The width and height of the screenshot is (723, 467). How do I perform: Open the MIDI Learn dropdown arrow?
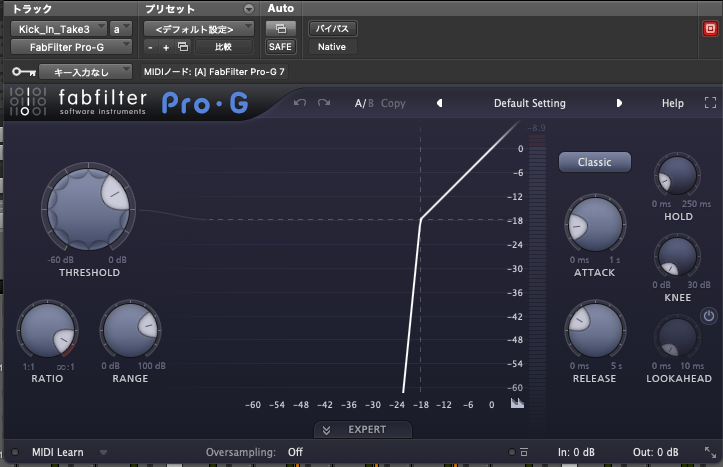pyautogui.click(x=103, y=452)
